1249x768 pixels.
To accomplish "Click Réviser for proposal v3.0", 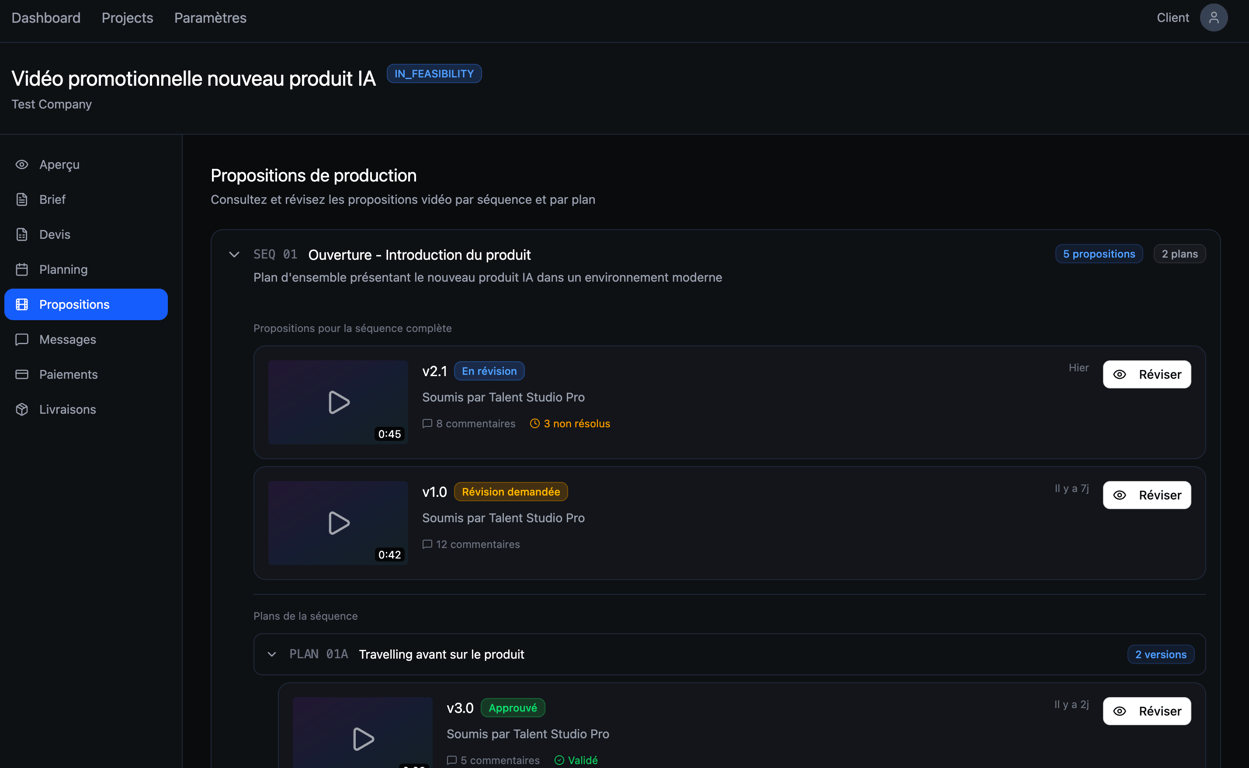I will pos(1147,711).
